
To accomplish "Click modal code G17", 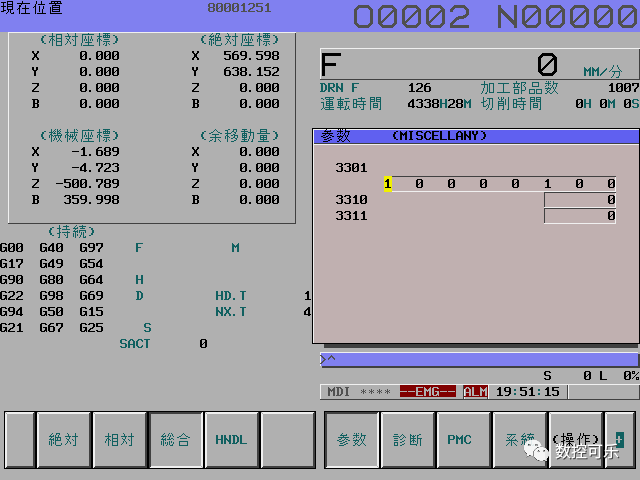I will point(11,264).
